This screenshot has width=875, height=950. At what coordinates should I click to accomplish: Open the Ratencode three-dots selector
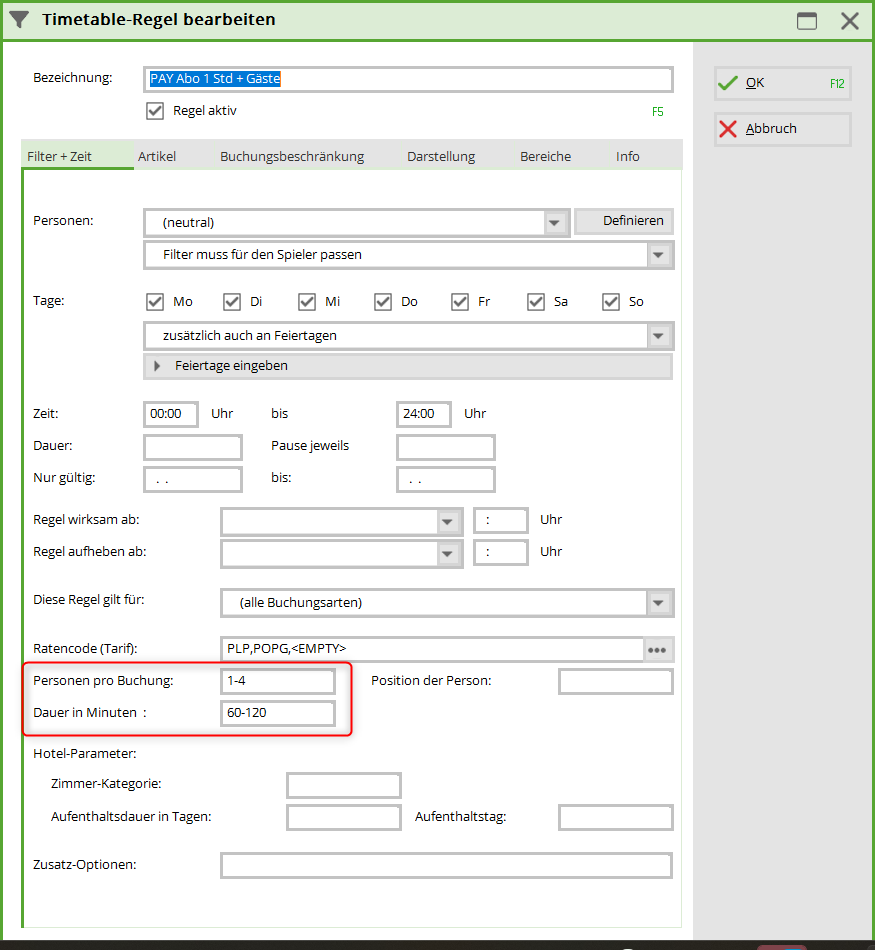(x=657, y=649)
